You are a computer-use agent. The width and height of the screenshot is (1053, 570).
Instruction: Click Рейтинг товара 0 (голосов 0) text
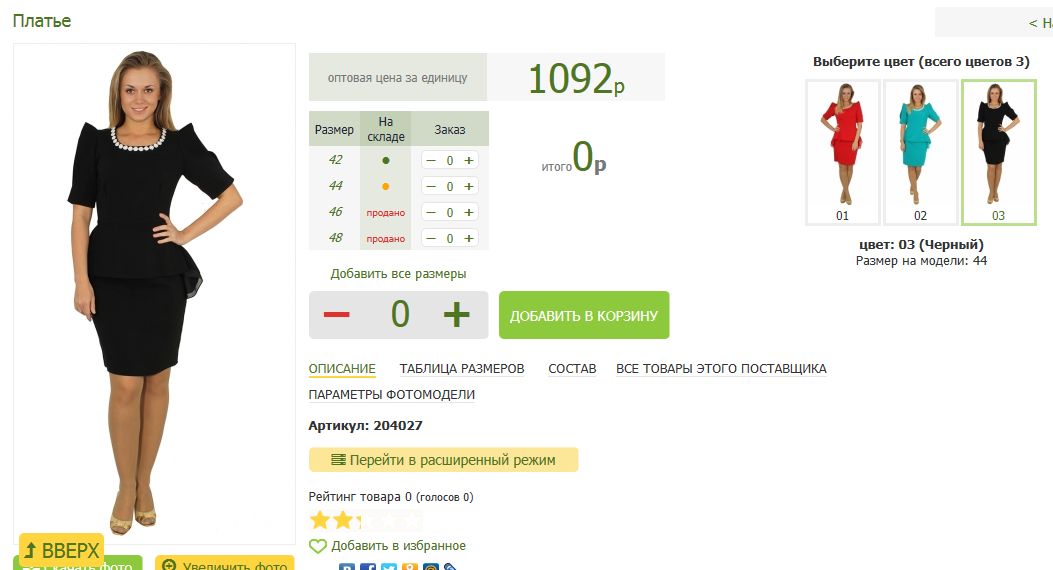click(x=391, y=497)
